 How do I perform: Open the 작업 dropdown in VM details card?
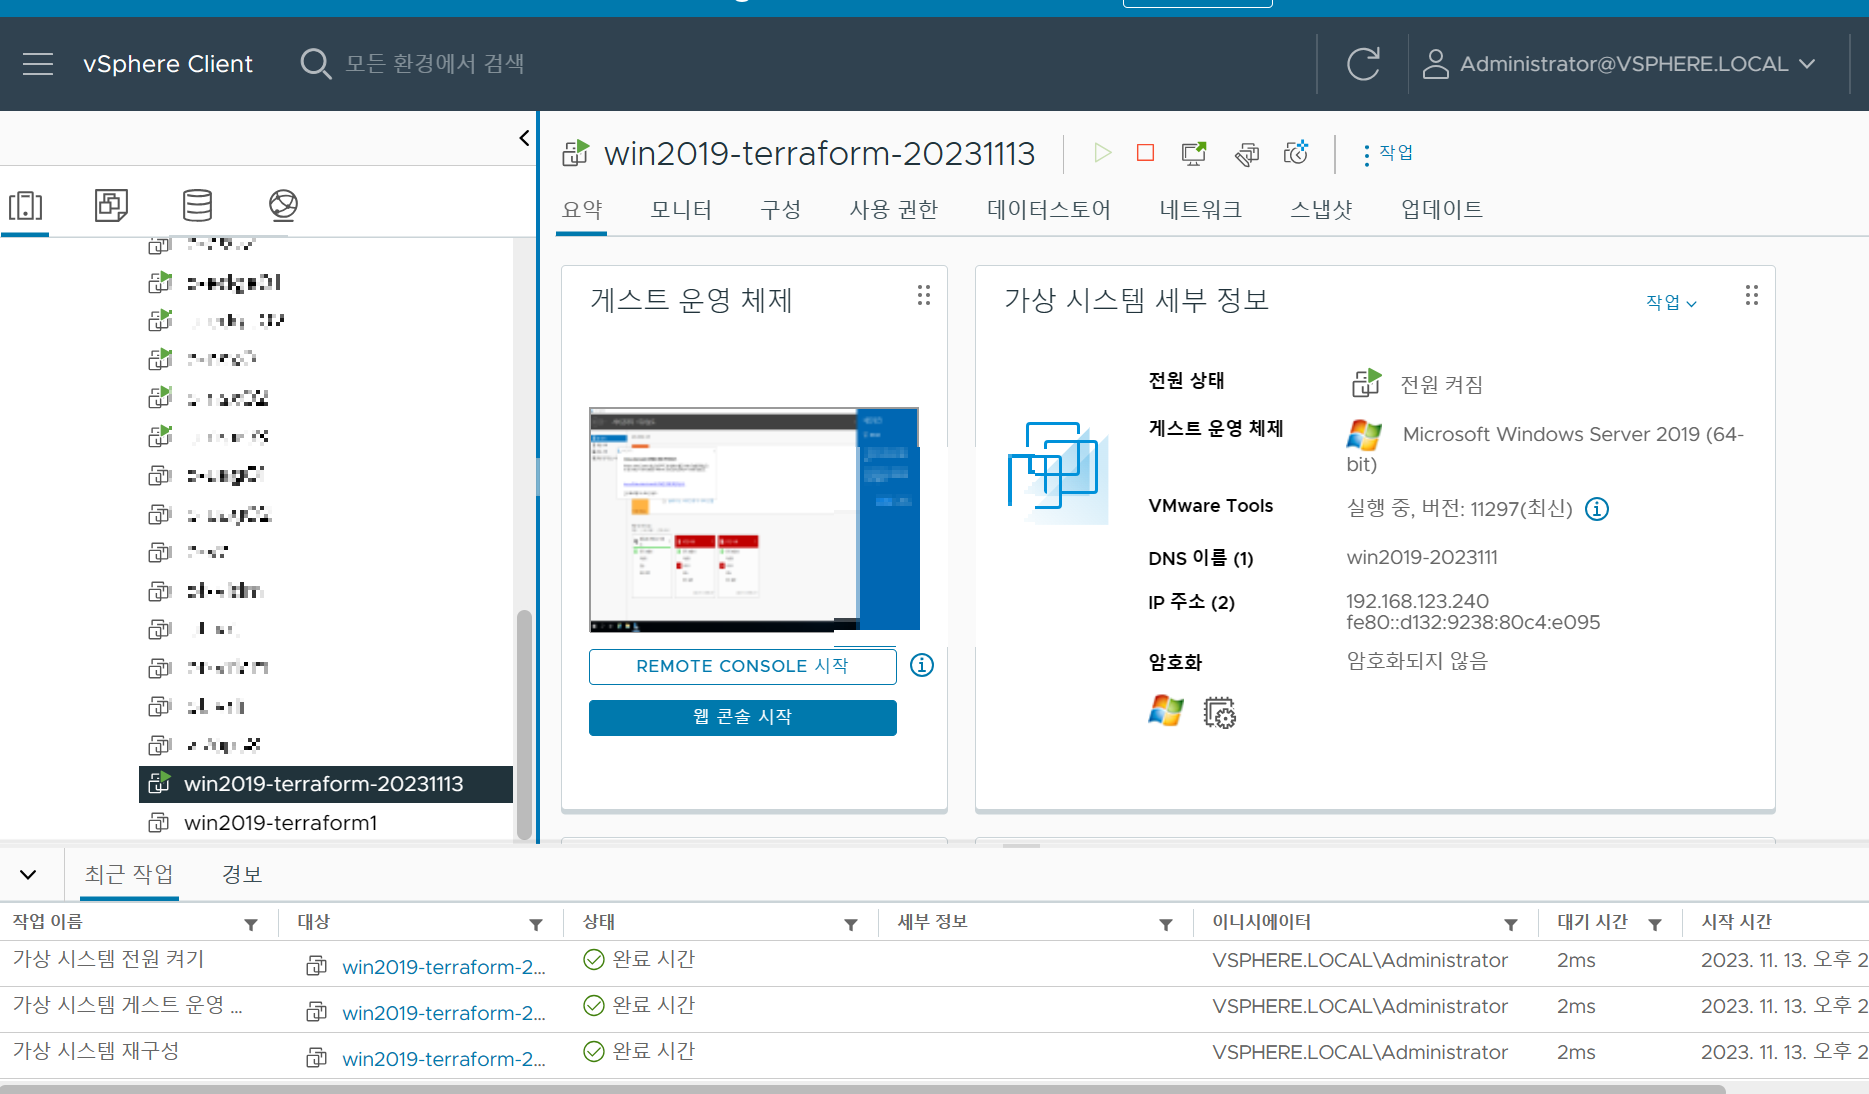click(x=1671, y=302)
